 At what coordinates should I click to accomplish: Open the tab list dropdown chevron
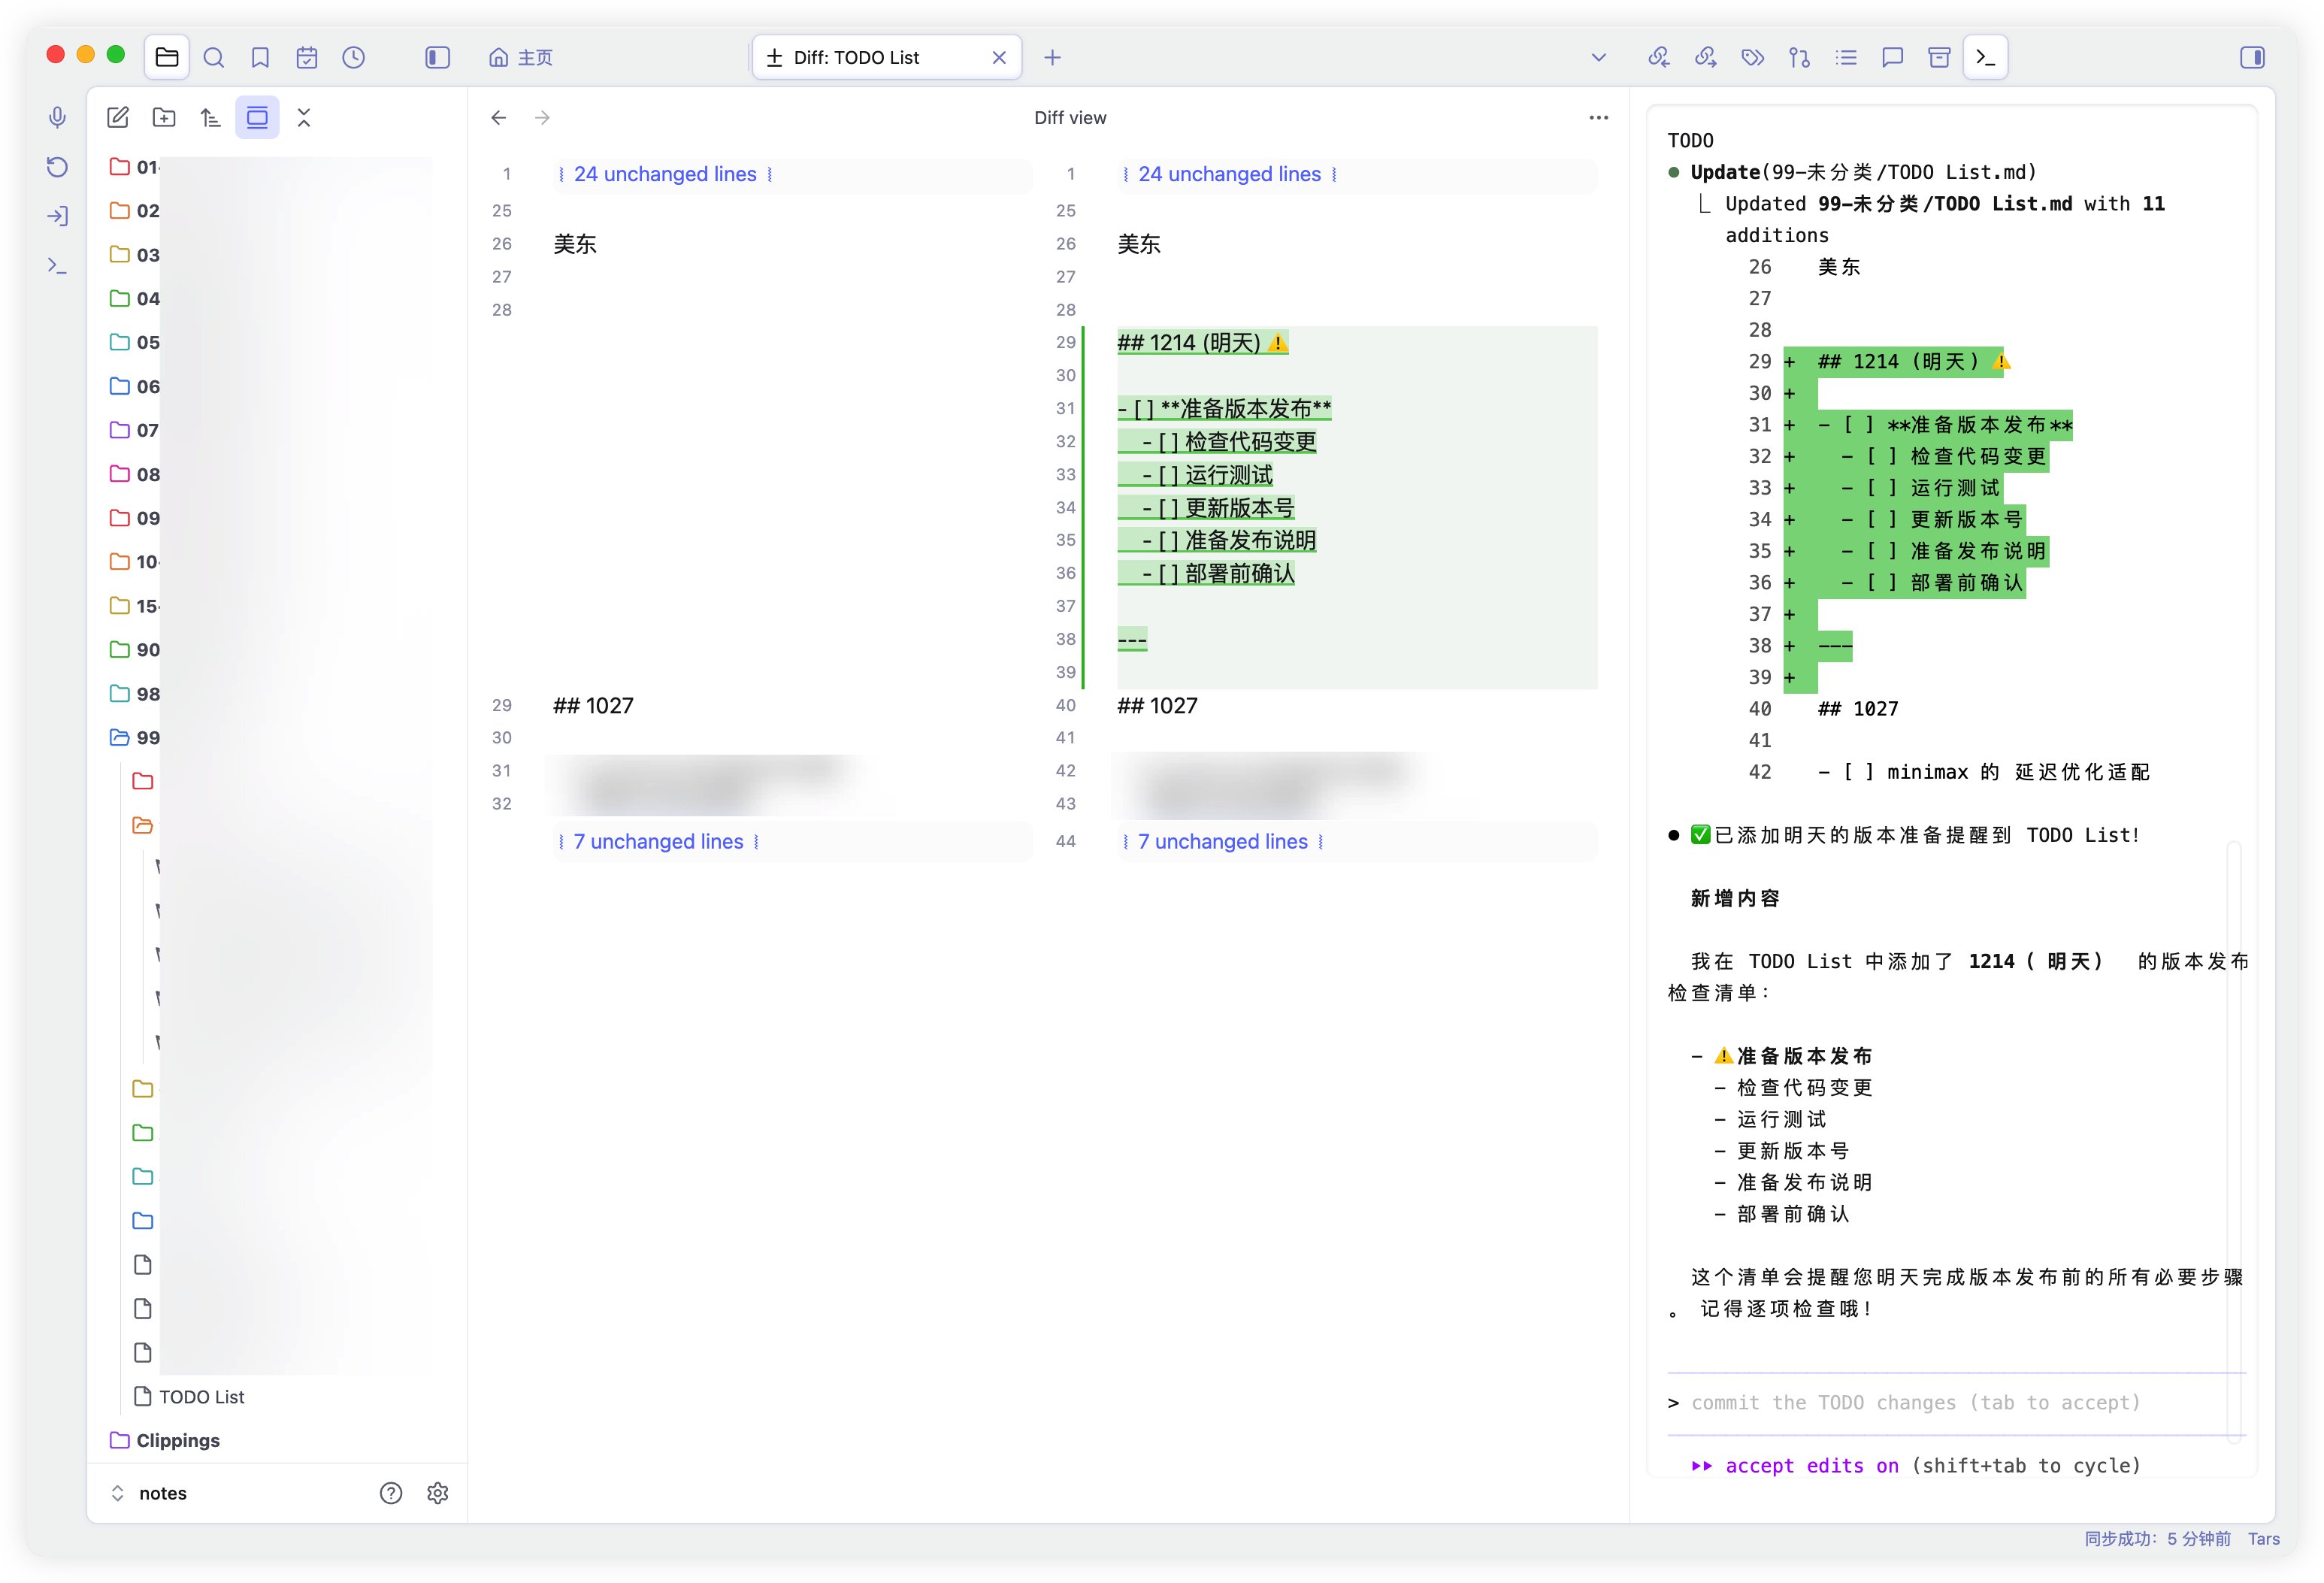[1598, 57]
